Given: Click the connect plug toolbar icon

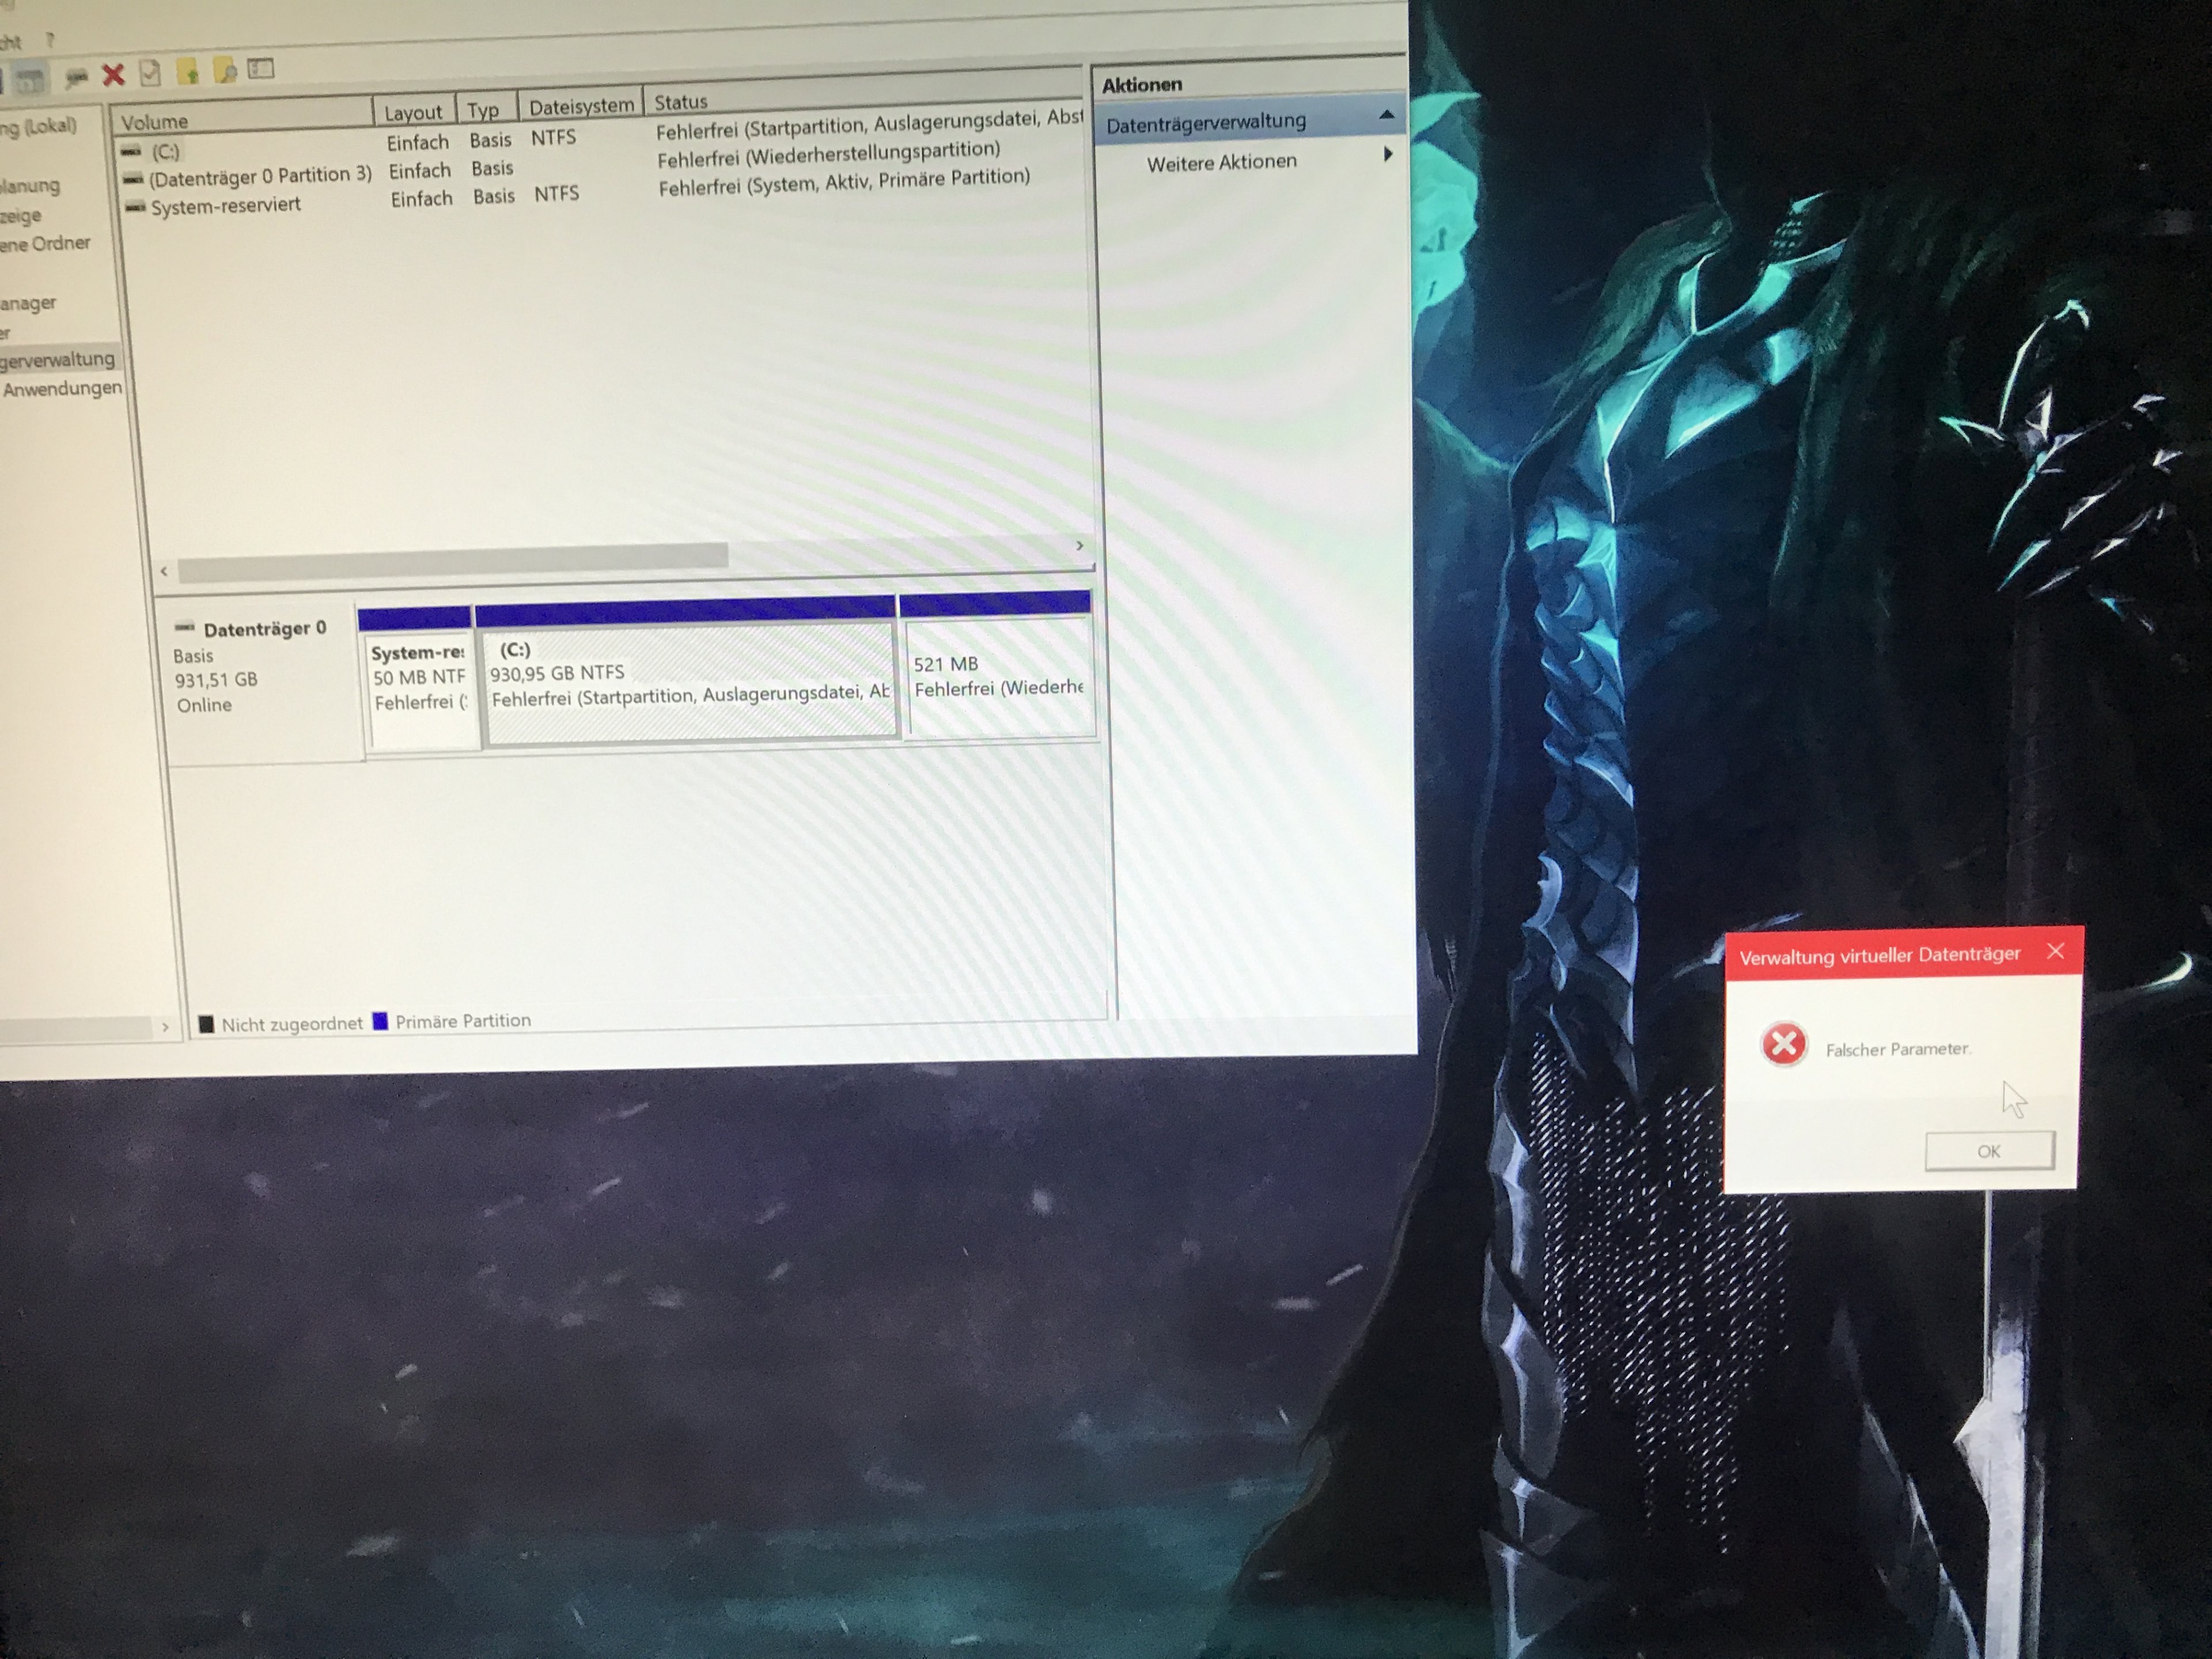Looking at the screenshot, I should pyautogui.click(x=76, y=76).
